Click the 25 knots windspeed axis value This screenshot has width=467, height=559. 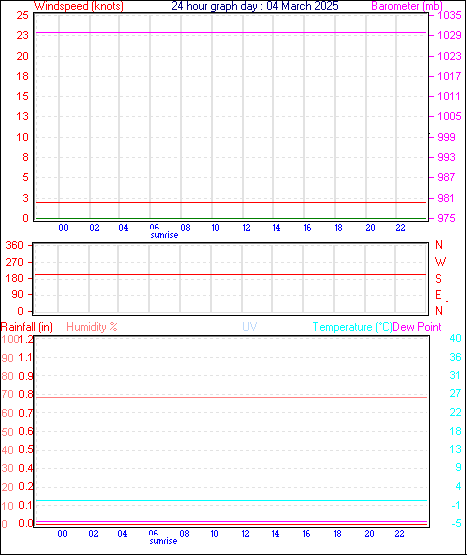22,15
